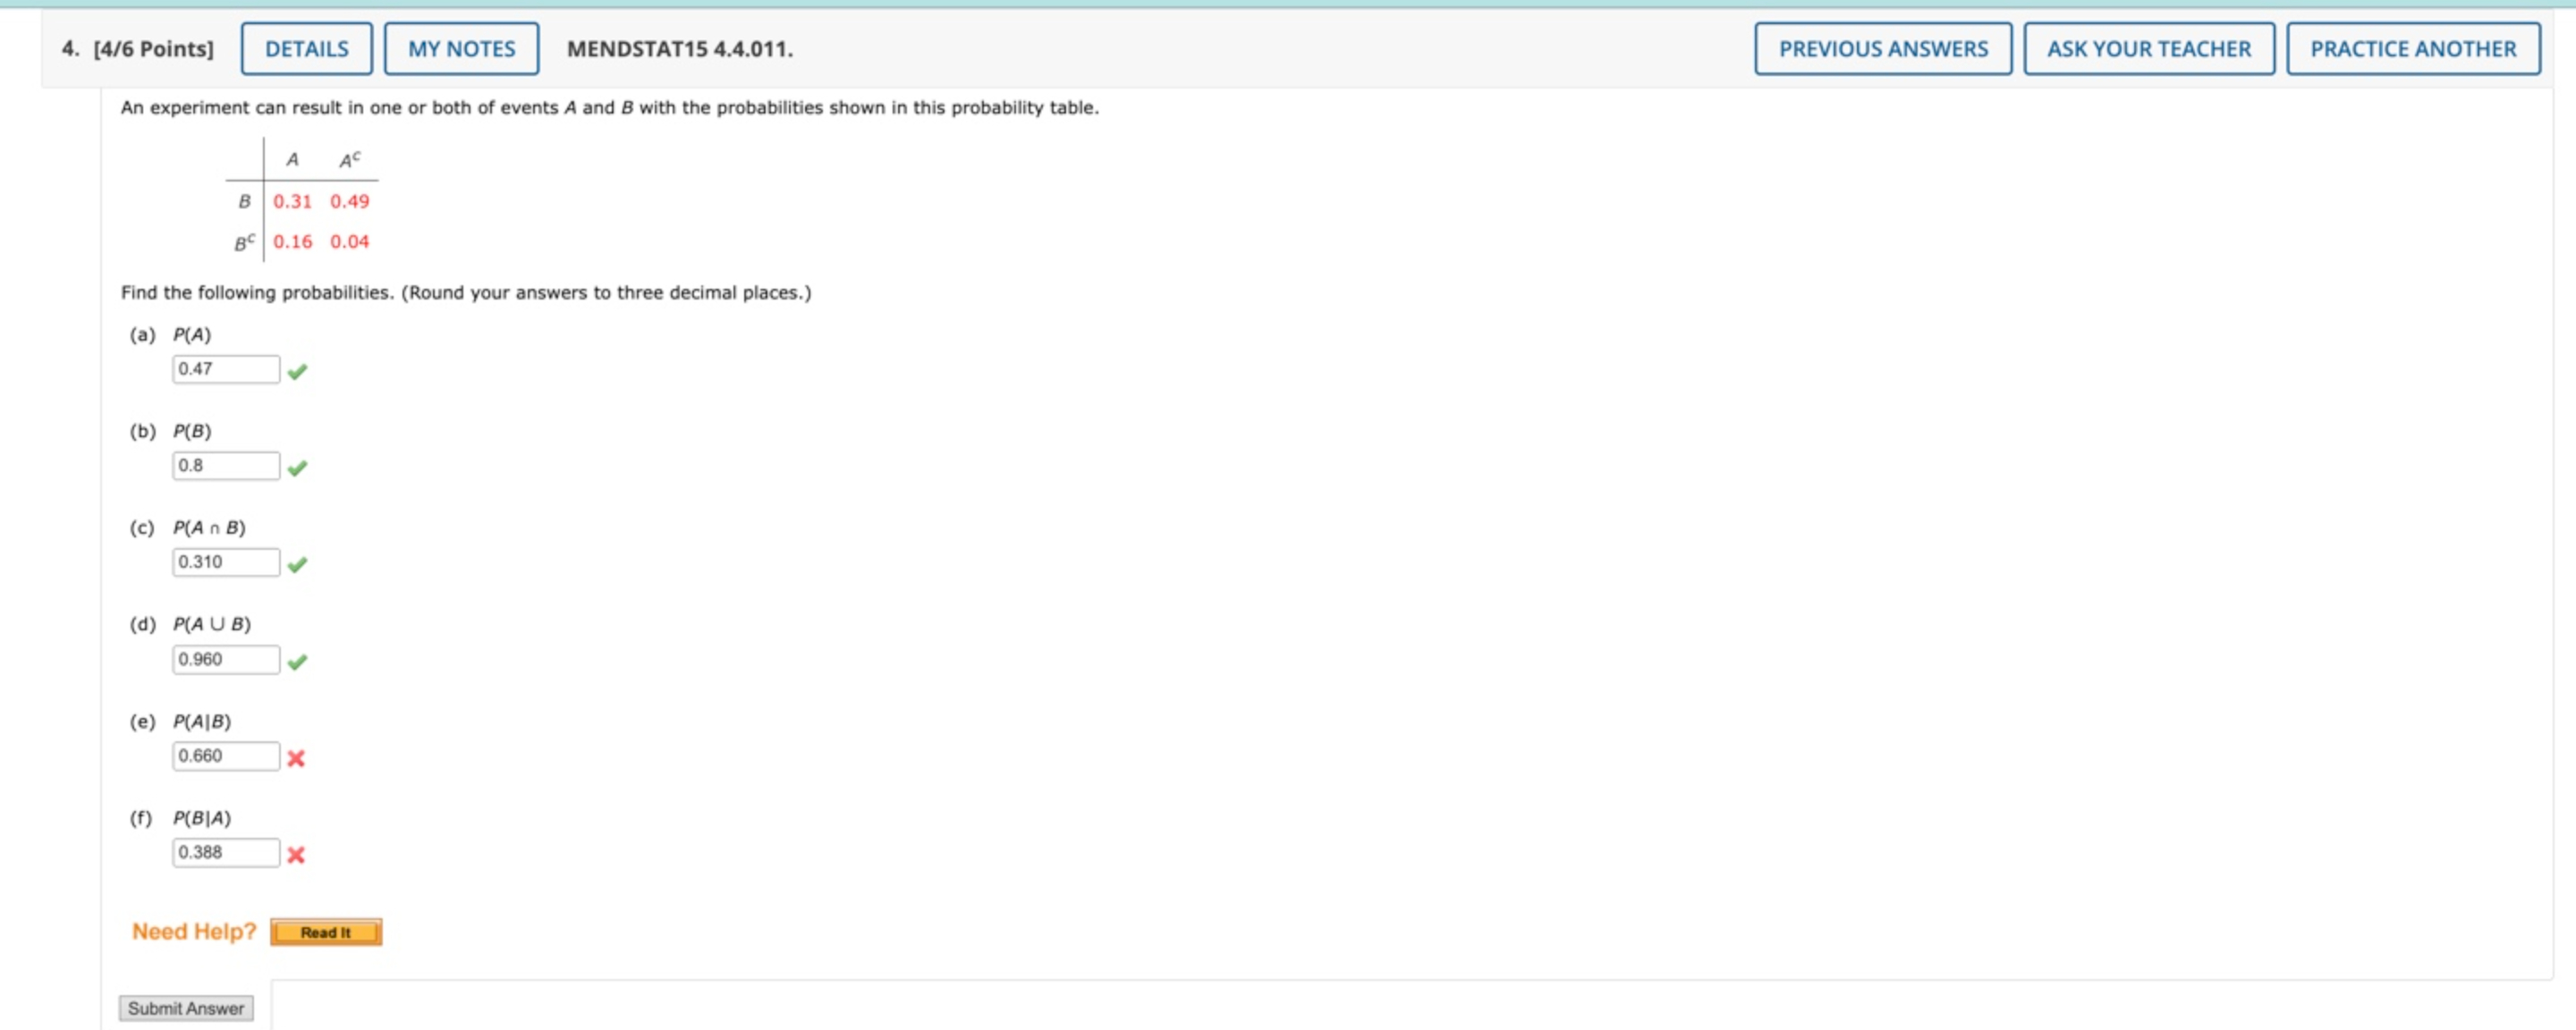Click the green checkmark beside P(A)

[299, 371]
